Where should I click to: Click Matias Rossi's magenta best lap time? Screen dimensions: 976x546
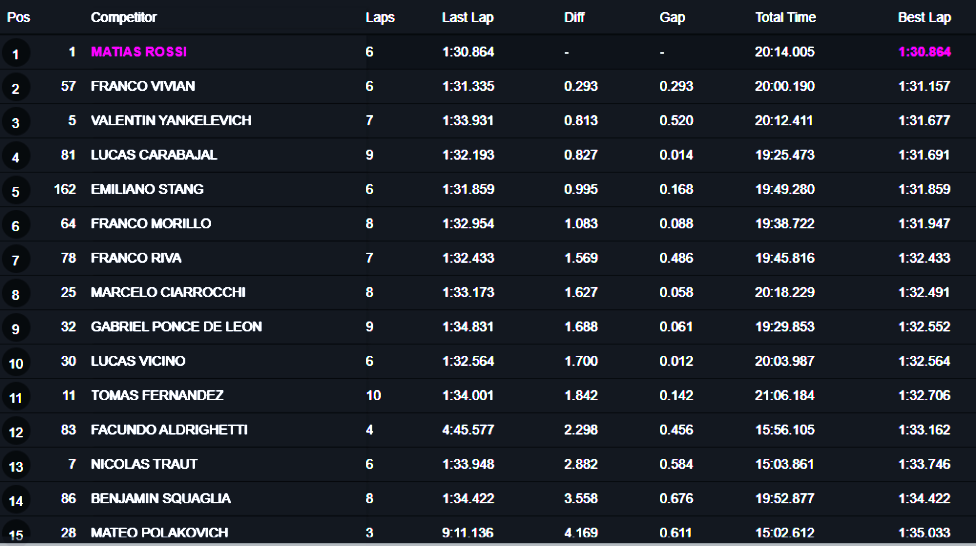click(x=924, y=52)
